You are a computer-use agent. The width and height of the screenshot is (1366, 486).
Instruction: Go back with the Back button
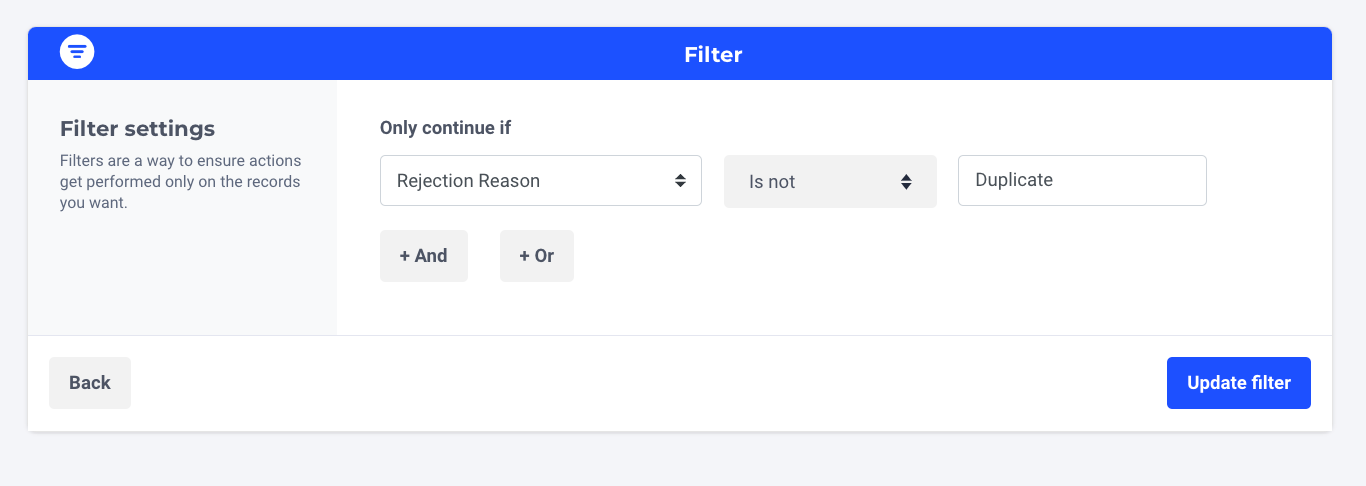tap(90, 383)
